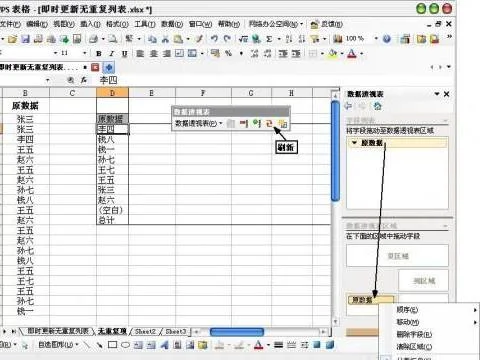Viewport: 480px width, 360px height.
Task: Open the 自选图形 AutoShapes dropdown
Action: tap(58, 345)
